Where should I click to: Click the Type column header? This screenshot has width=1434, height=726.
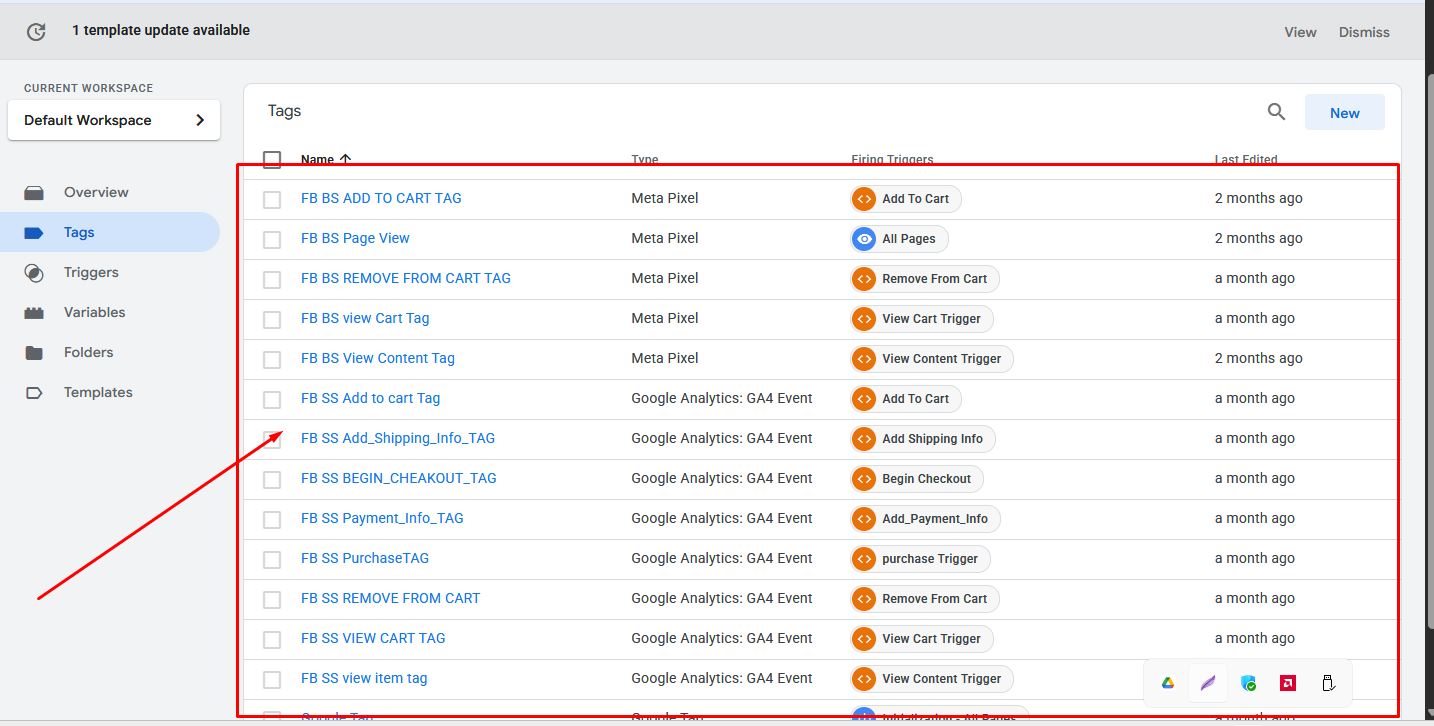(x=645, y=159)
